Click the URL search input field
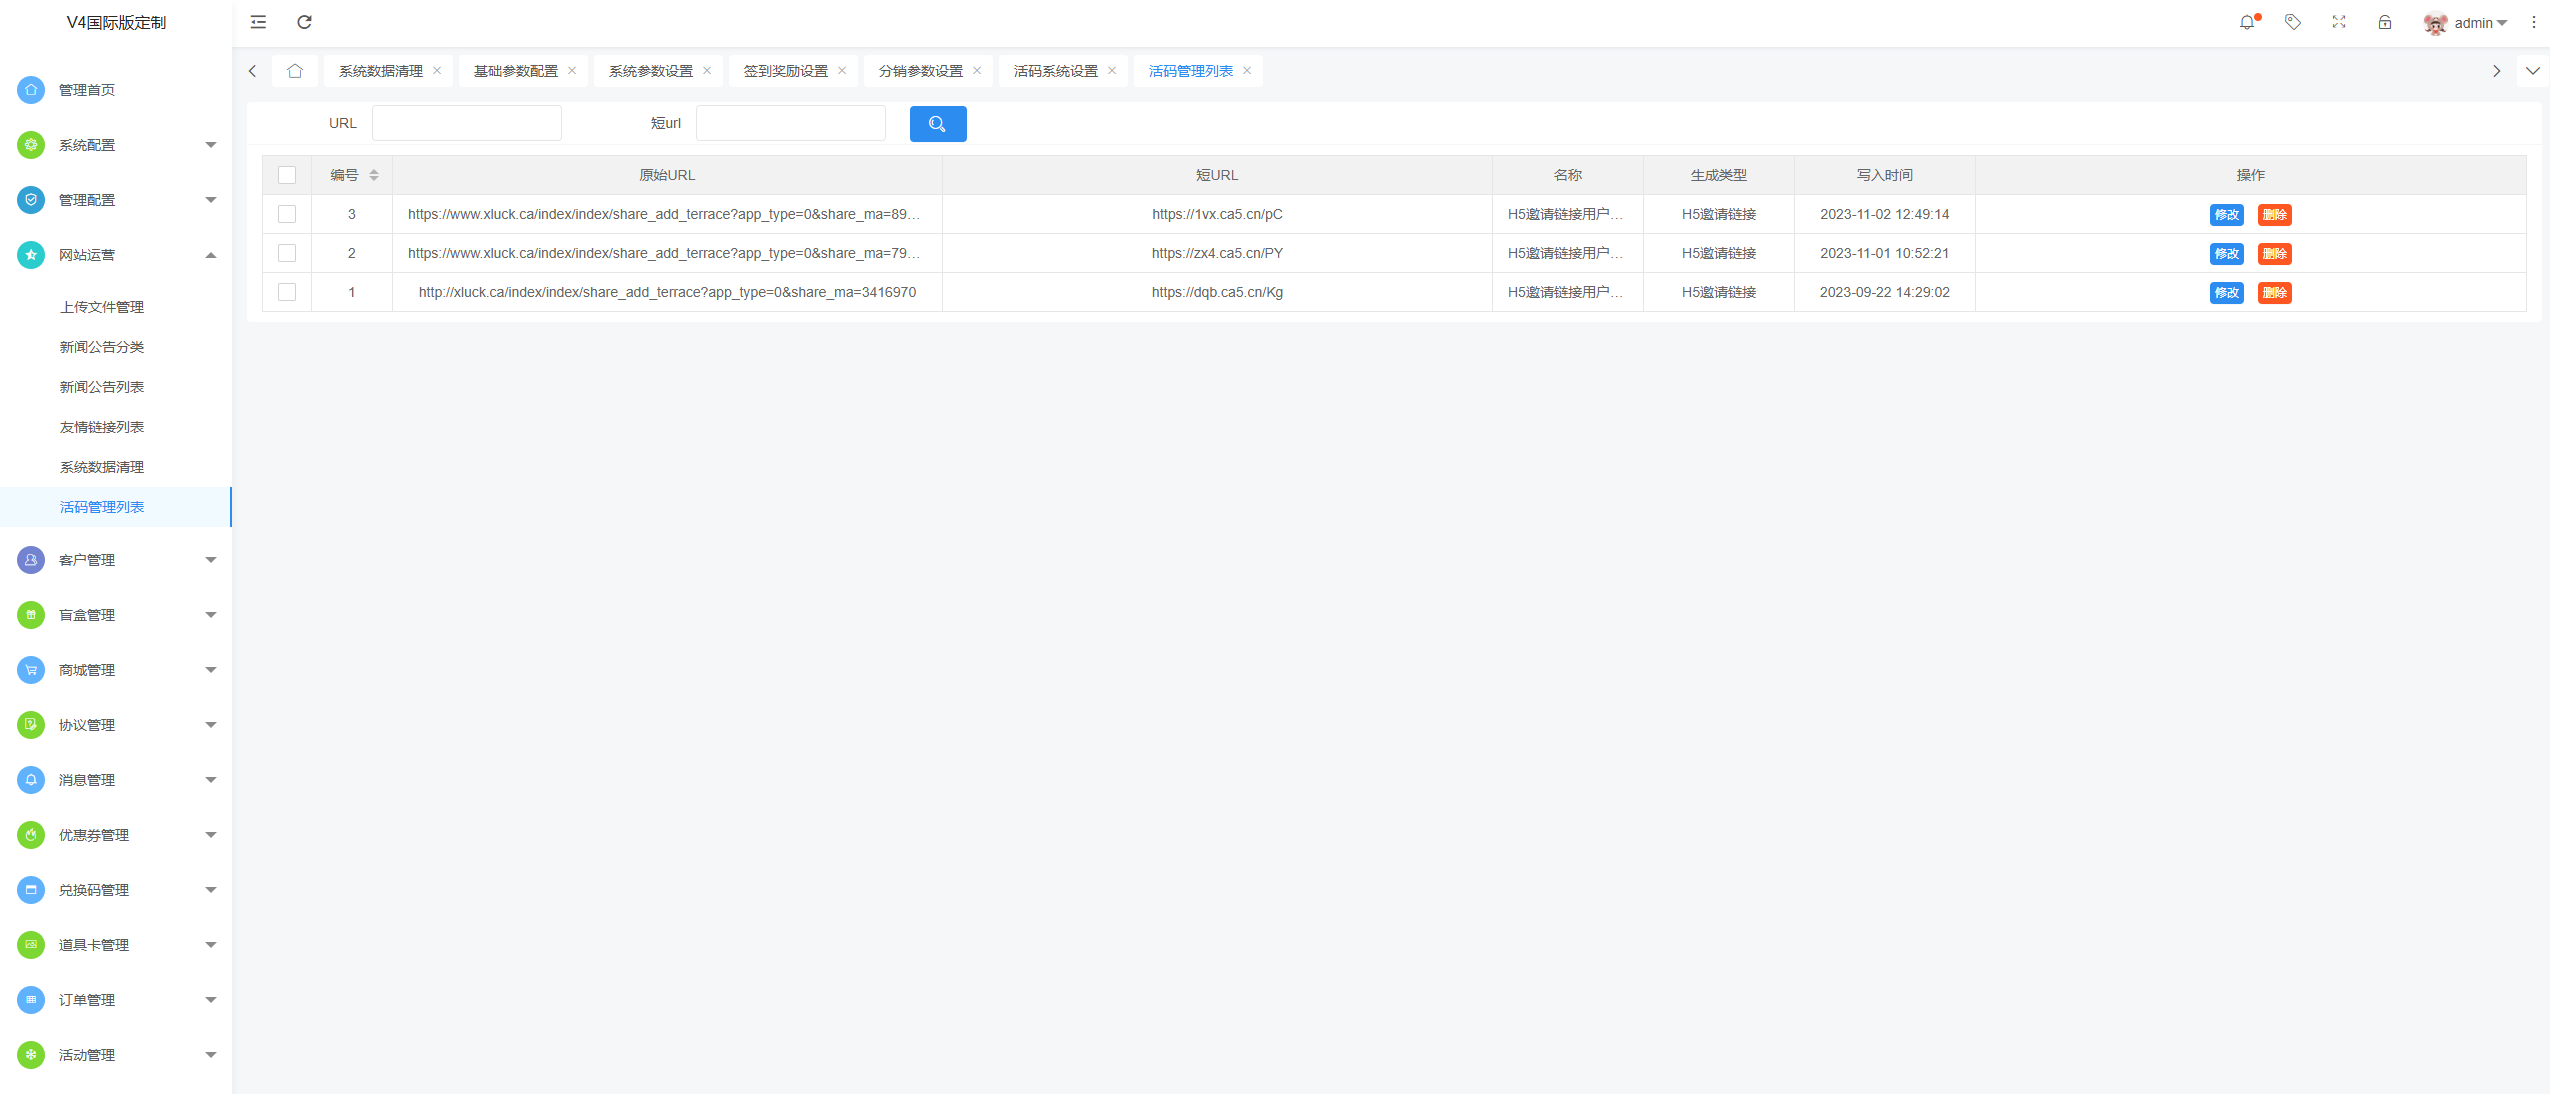This screenshot has width=2550, height=1094. (x=467, y=124)
